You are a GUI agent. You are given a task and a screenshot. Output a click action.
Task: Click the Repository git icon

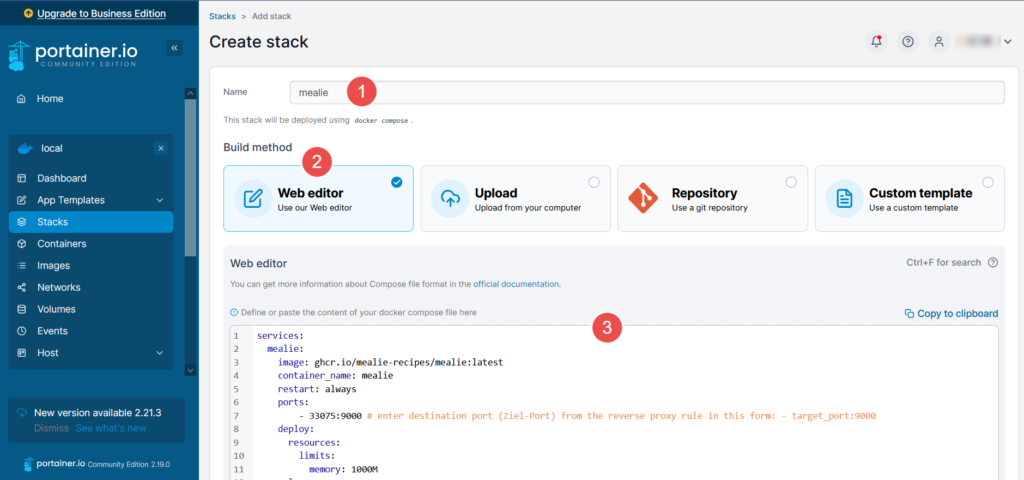coord(643,199)
